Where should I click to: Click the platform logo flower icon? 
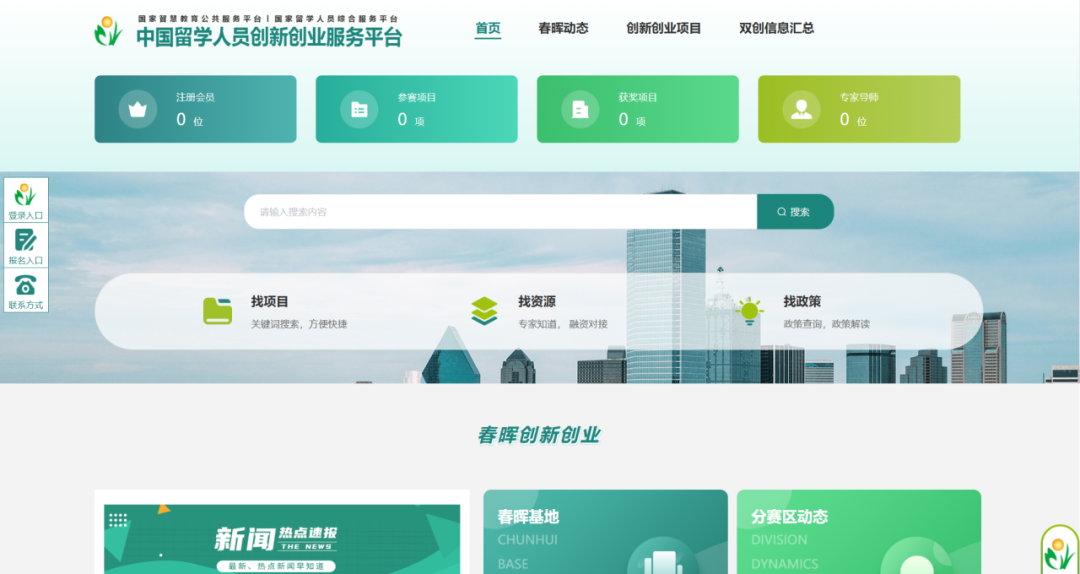coord(108,31)
